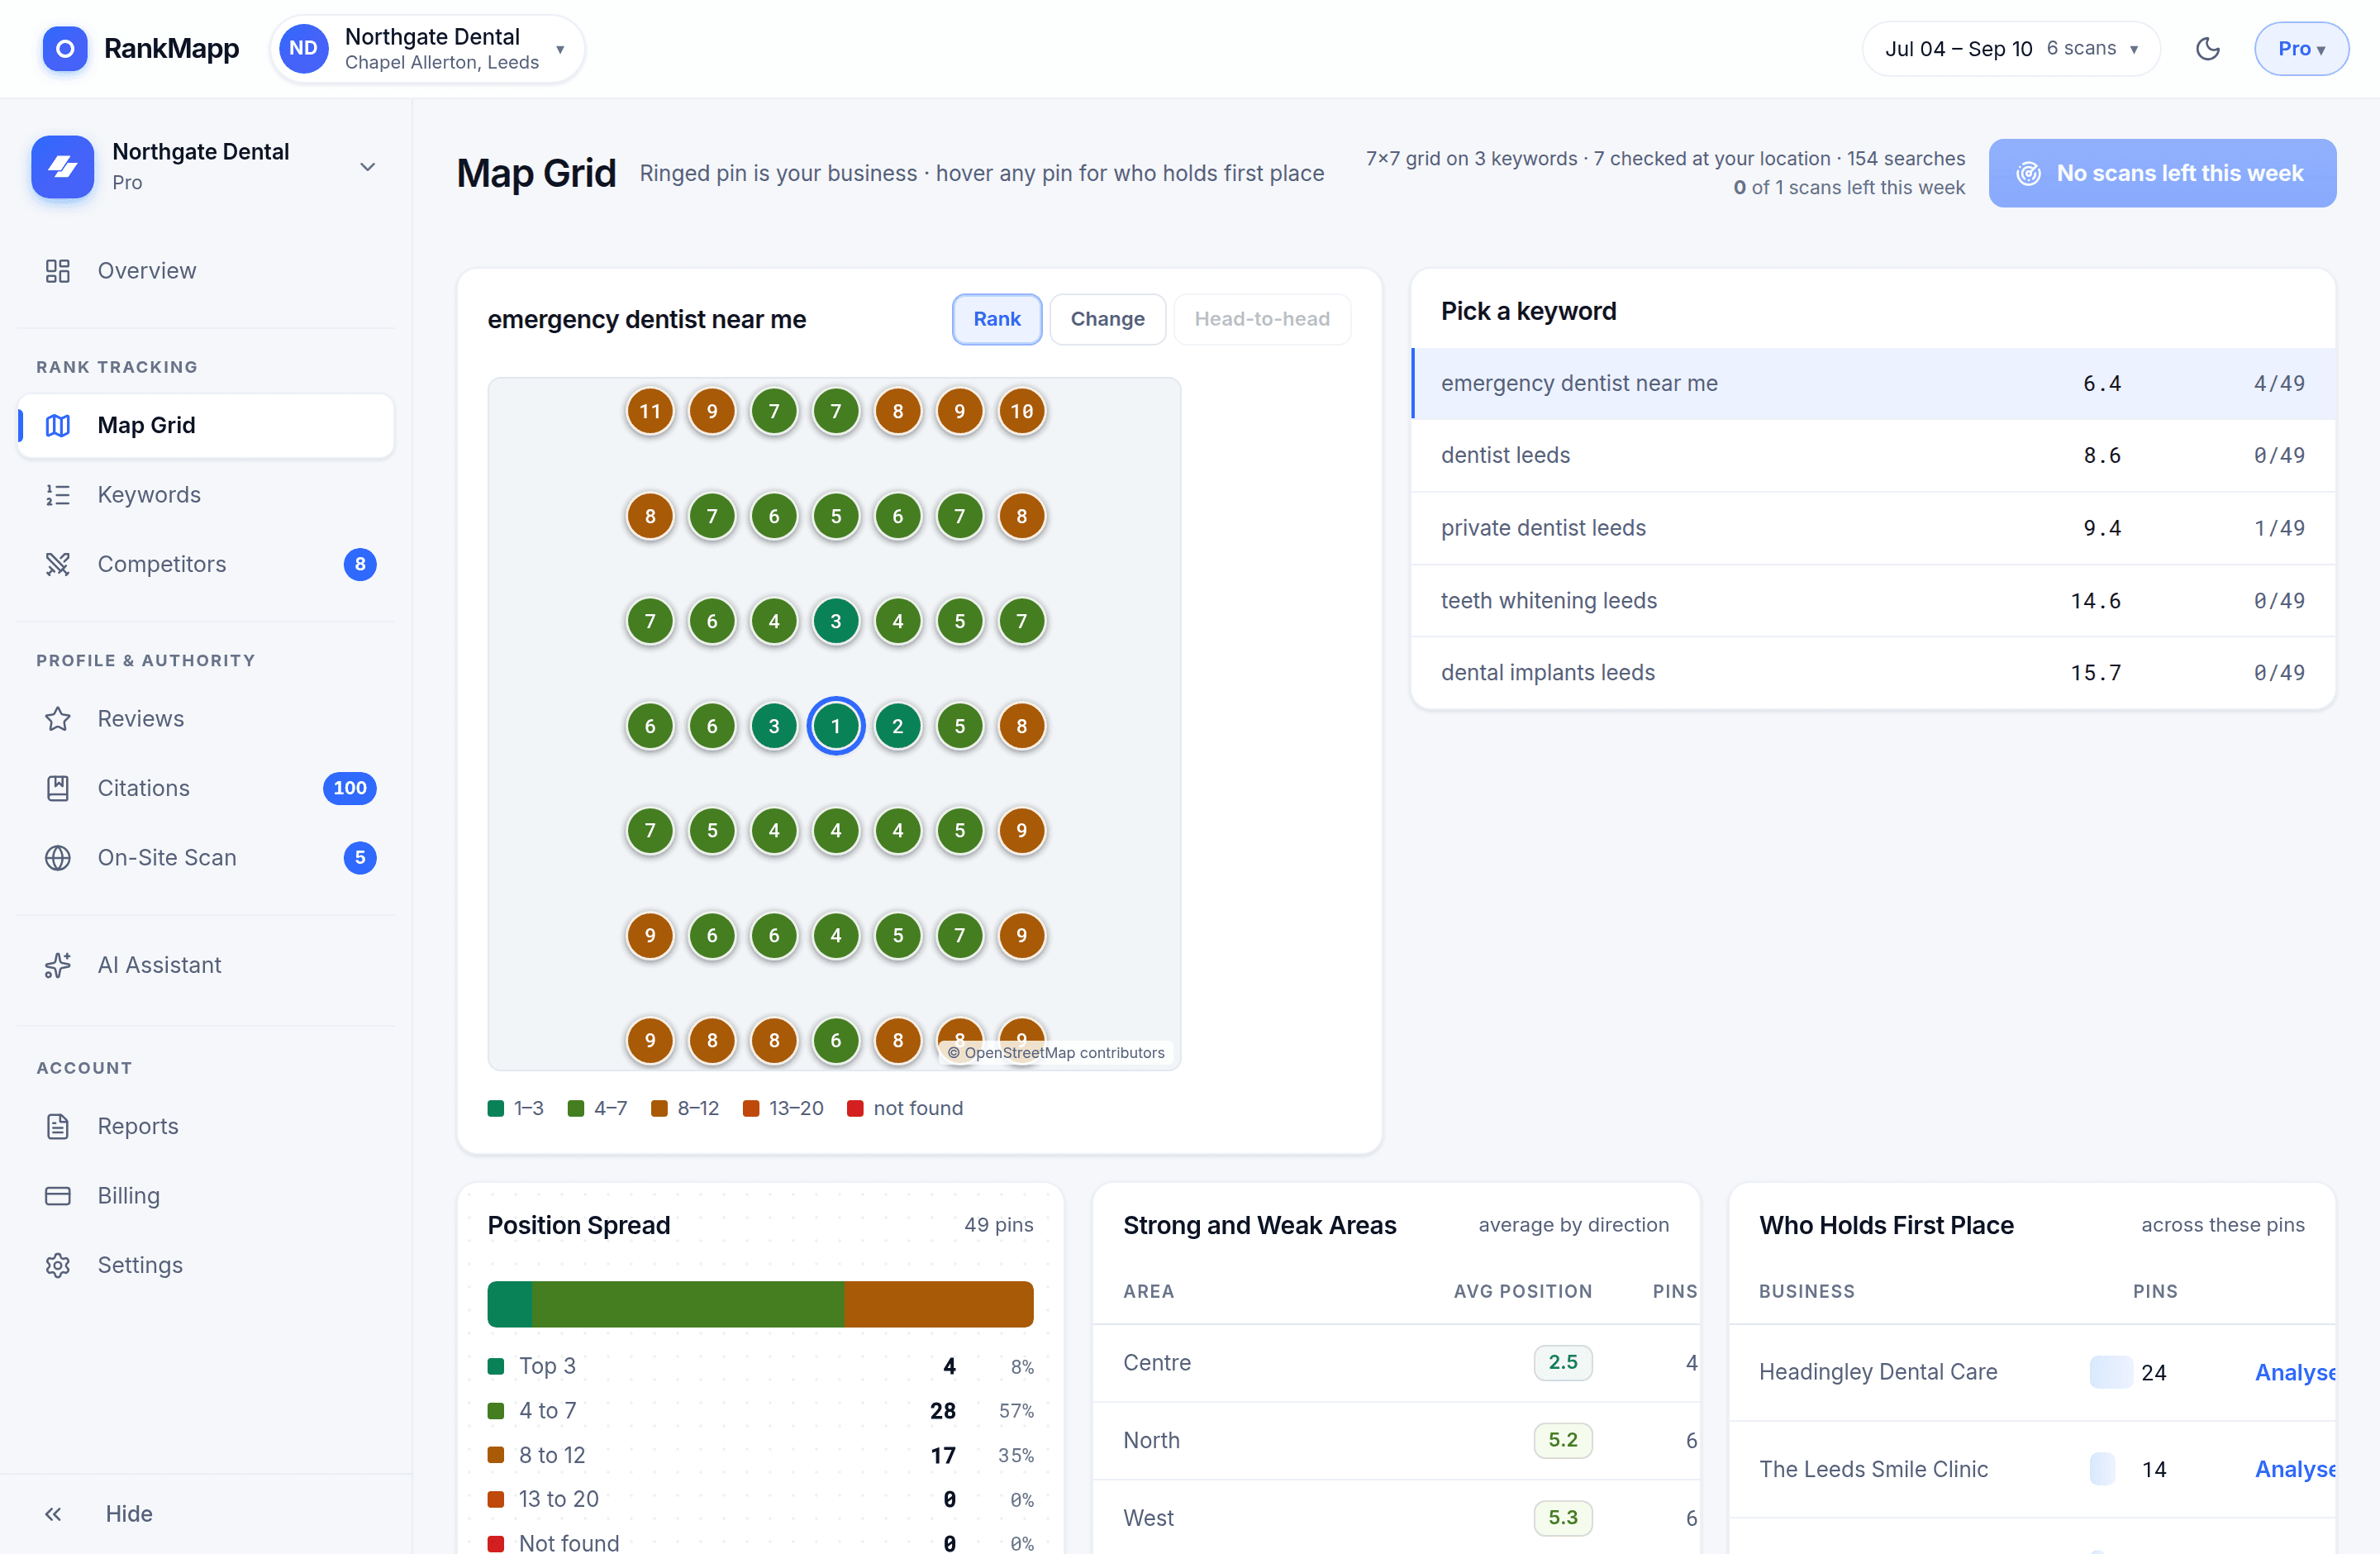Screen dimensions: 2380x1554
Task: Click the Centre area row
Action: tap(1396, 1362)
